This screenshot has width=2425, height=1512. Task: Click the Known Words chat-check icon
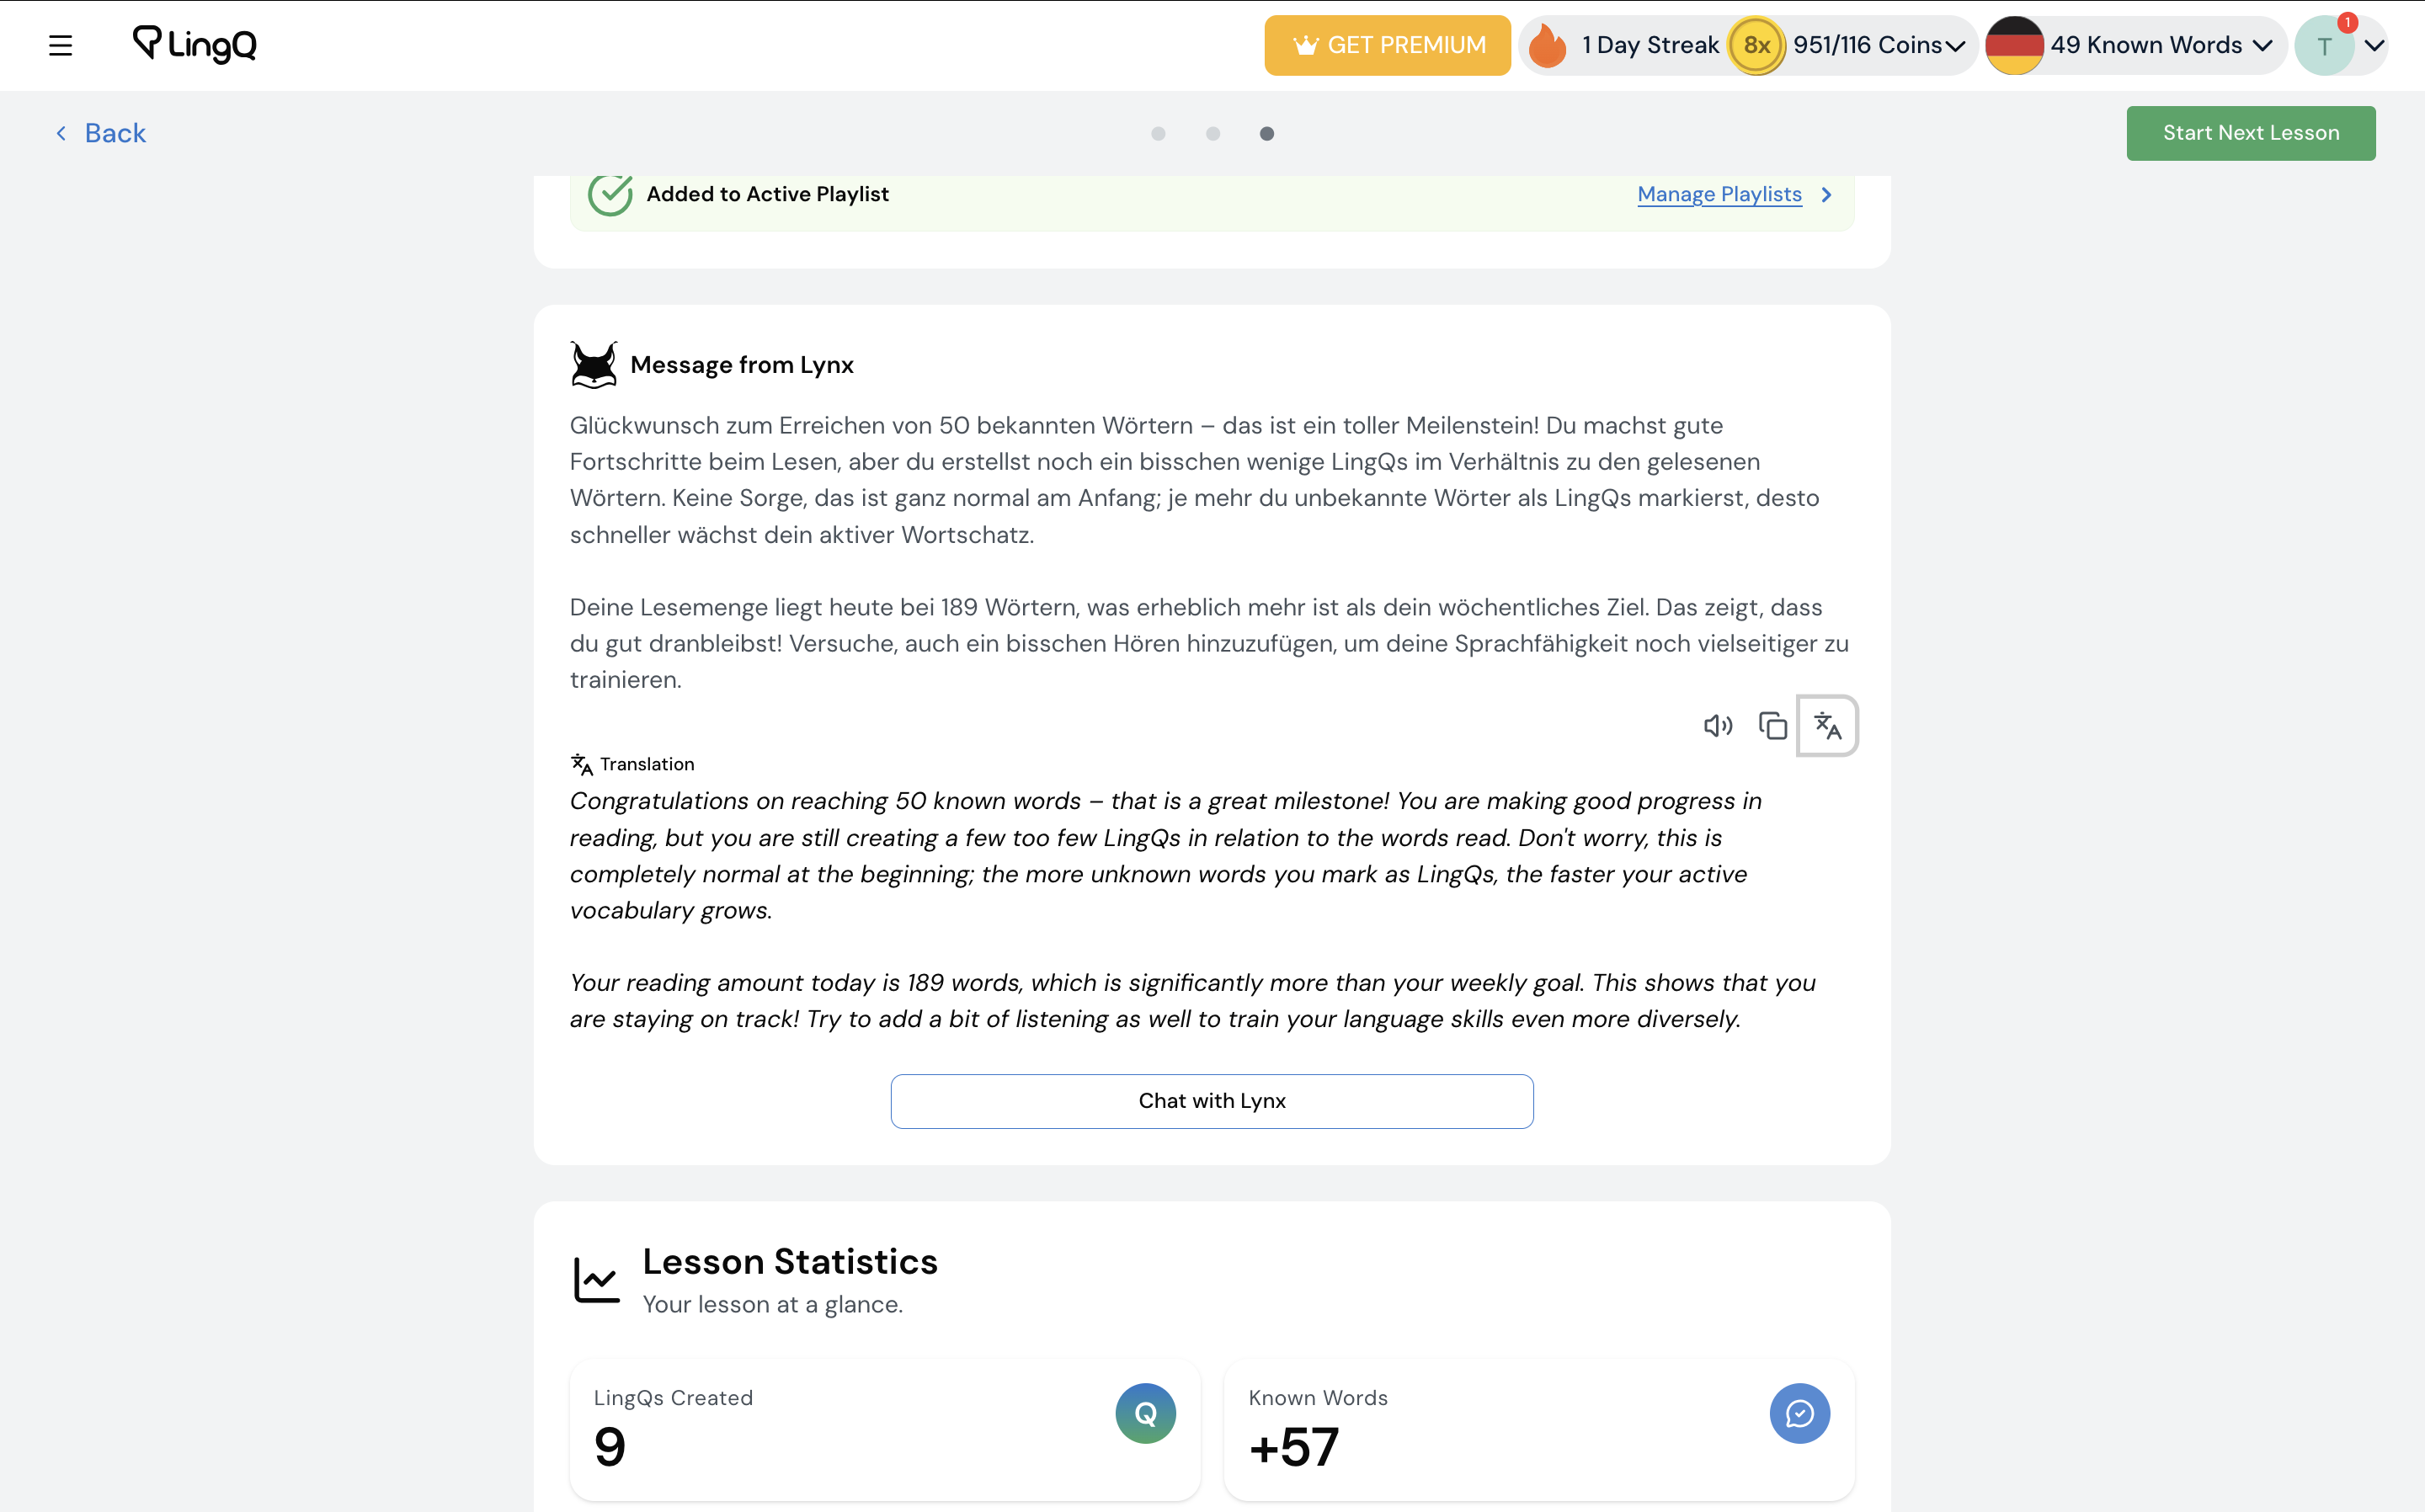click(1799, 1413)
